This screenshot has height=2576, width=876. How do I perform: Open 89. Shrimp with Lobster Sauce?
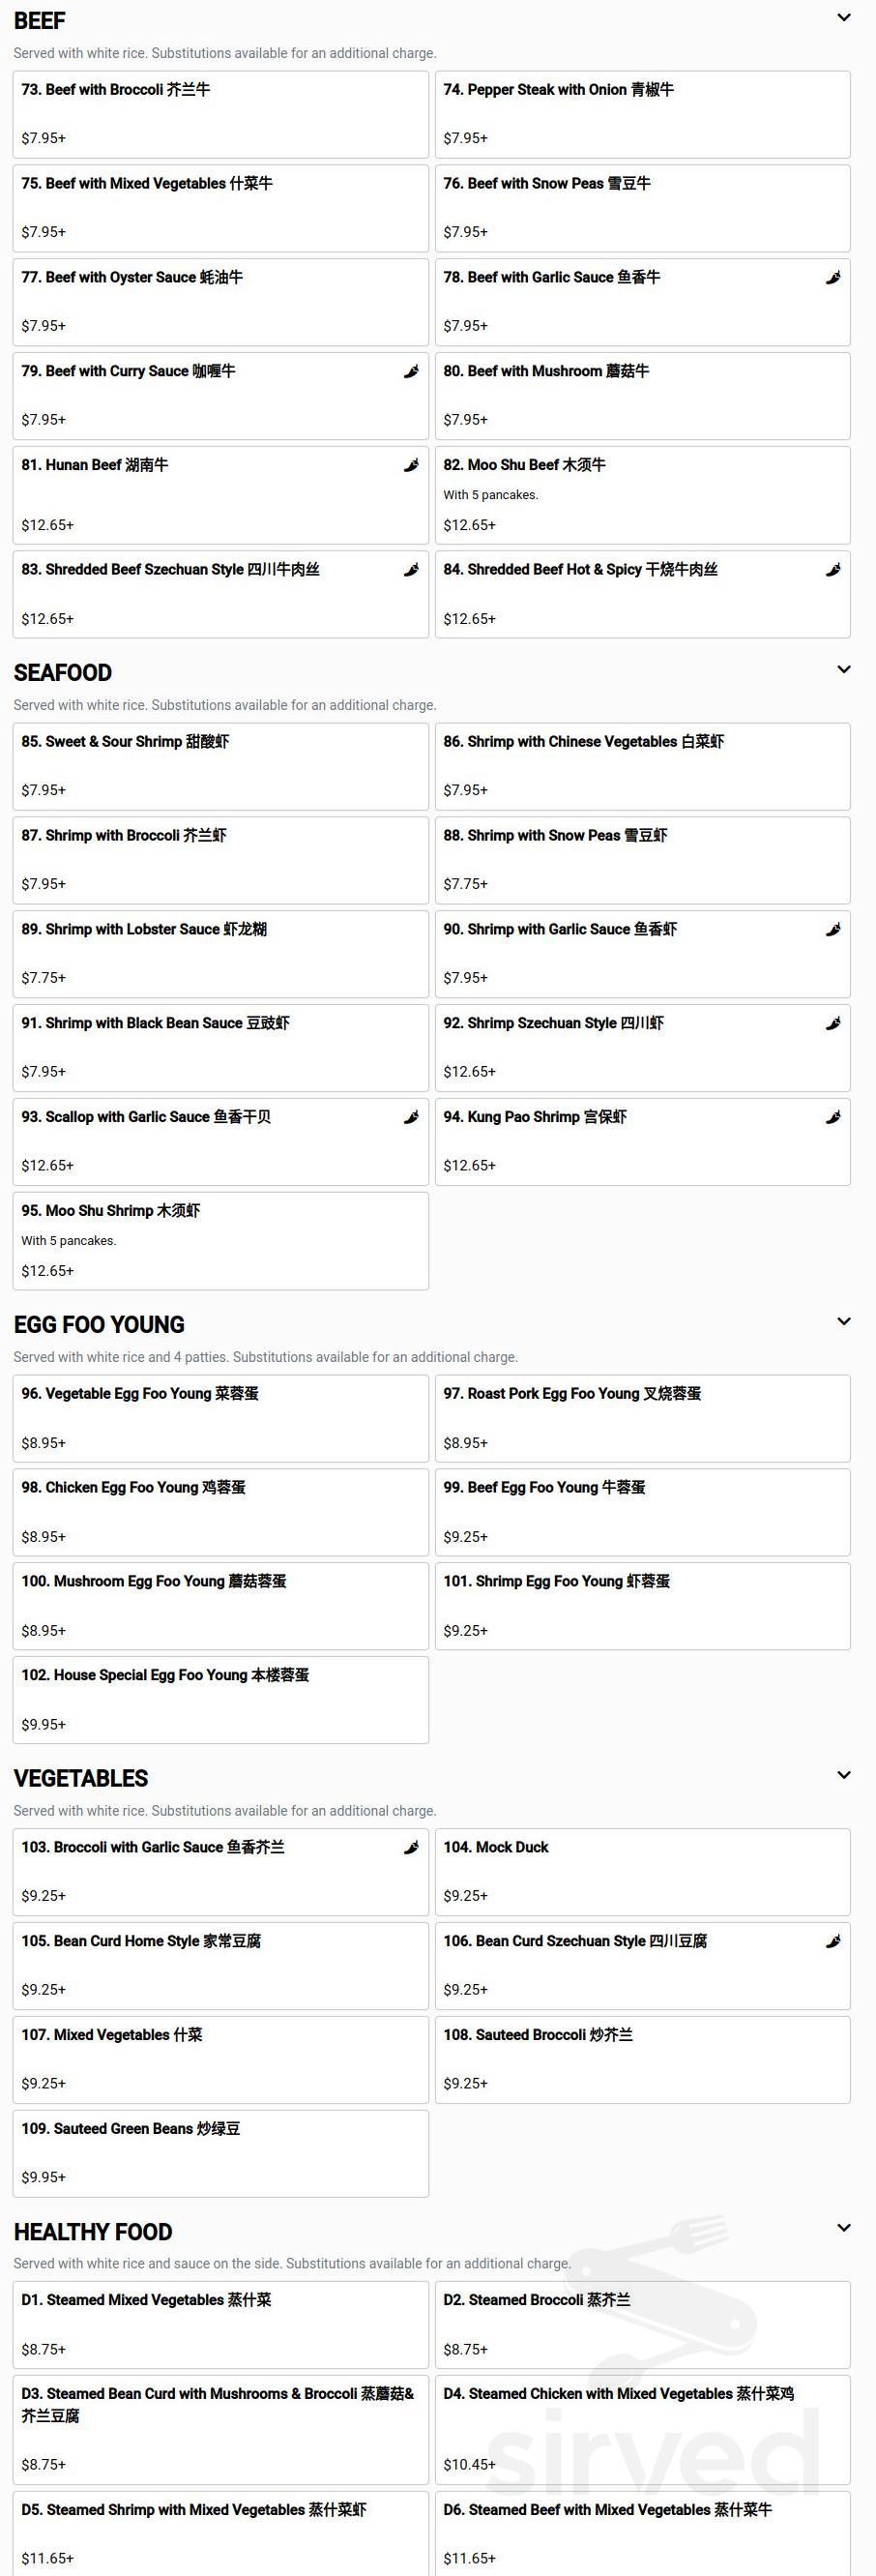coord(220,953)
